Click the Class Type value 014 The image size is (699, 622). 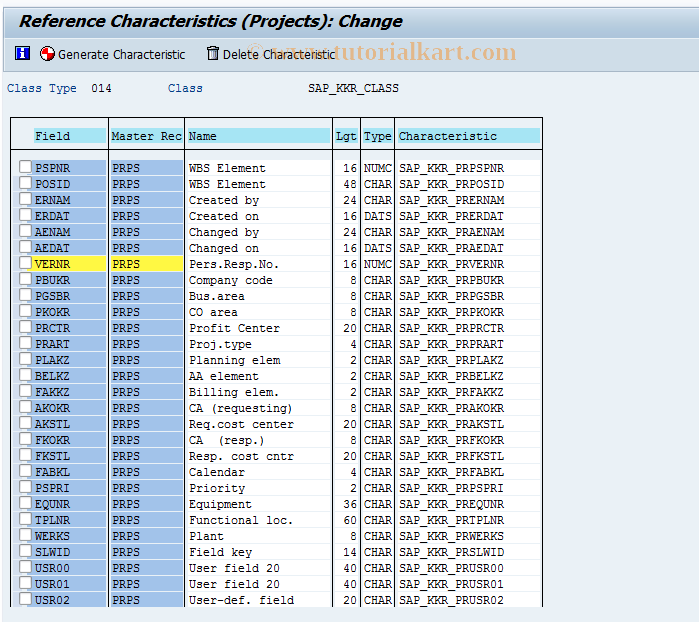[x=101, y=88]
